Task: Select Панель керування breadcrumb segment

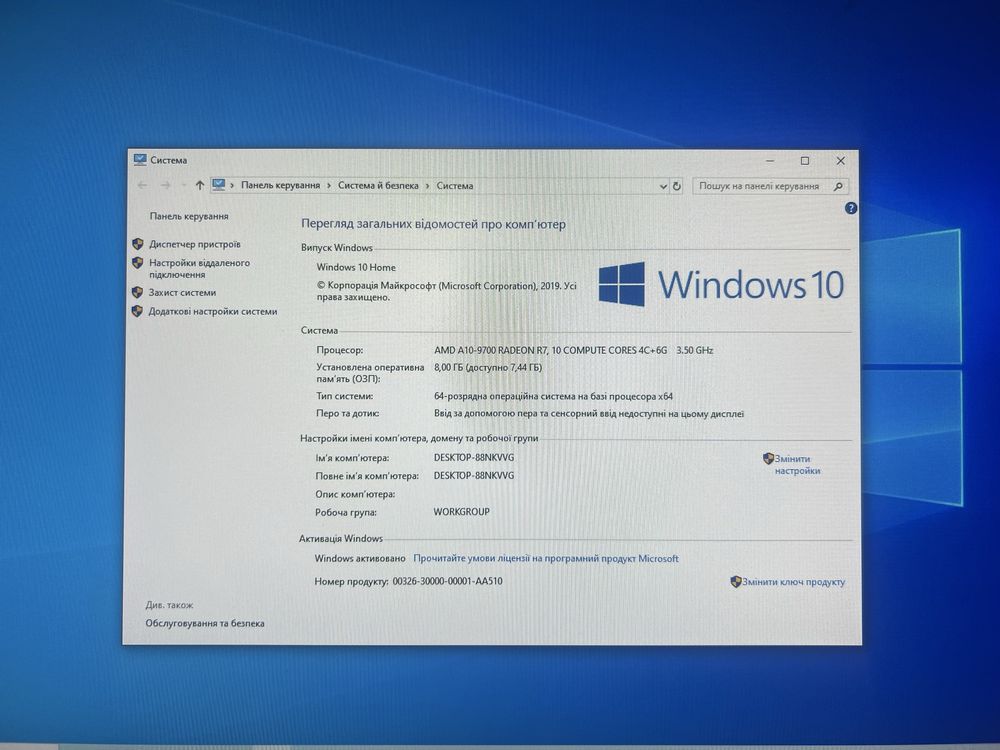Action: tap(281, 186)
